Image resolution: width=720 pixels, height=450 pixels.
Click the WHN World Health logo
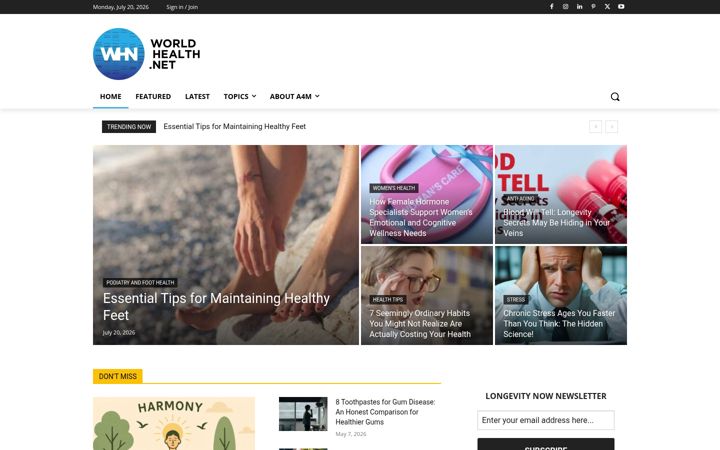point(146,54)
